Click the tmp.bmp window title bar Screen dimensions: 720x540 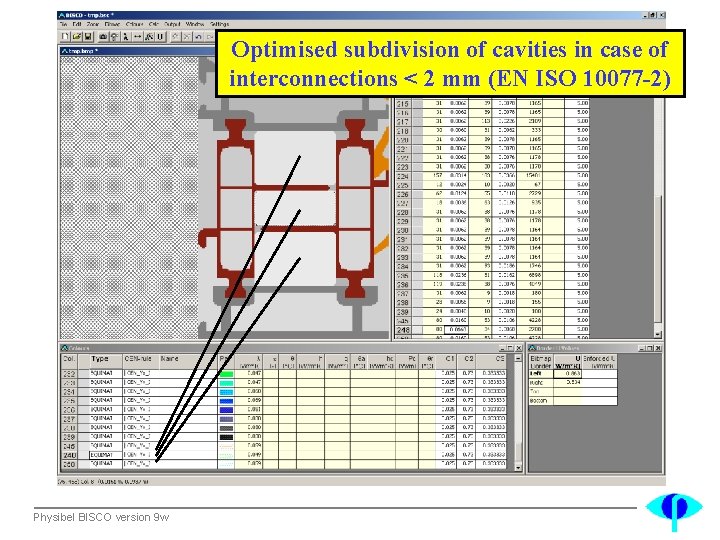pyautogui.click(x=138, y=51)
